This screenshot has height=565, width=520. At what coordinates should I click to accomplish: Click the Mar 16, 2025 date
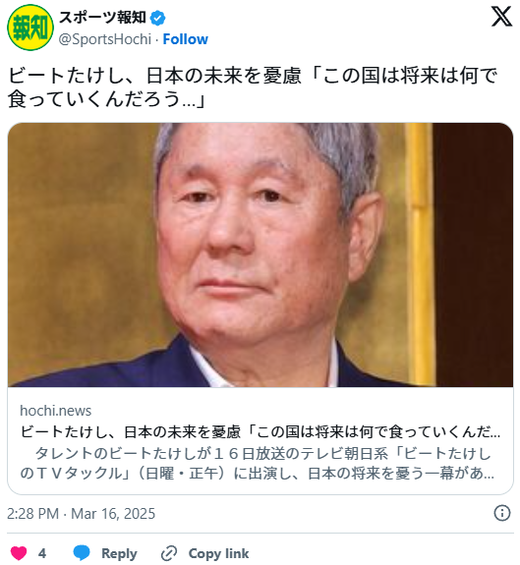click(113, 513)
